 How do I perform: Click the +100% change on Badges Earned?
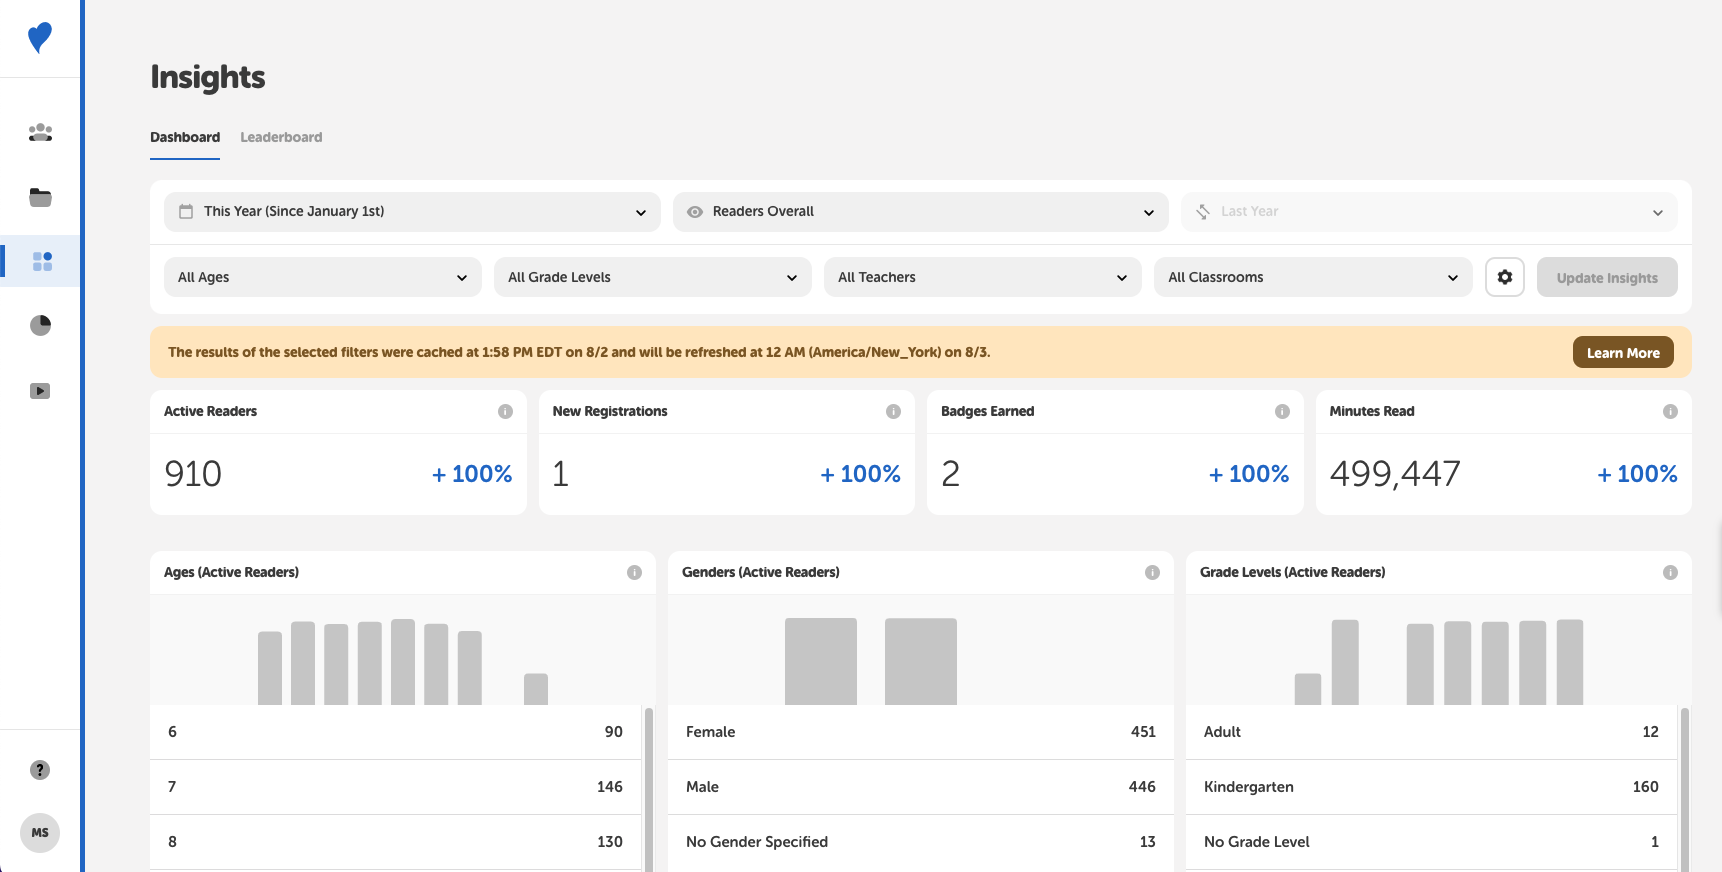click(x=1249, y=474)
